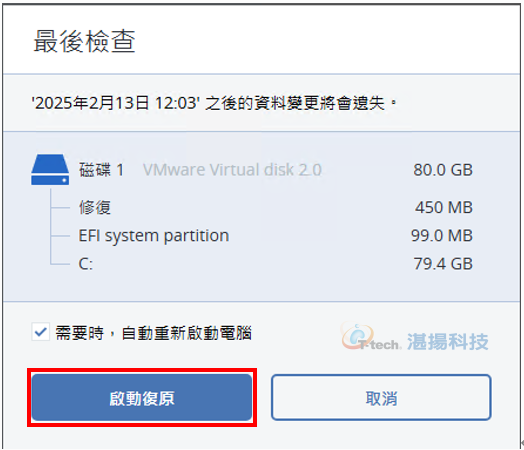The height and width of the screenshot is (450, 524).
Task: Click the 79.4 GB partition size
Action: [x=443, y=264]
